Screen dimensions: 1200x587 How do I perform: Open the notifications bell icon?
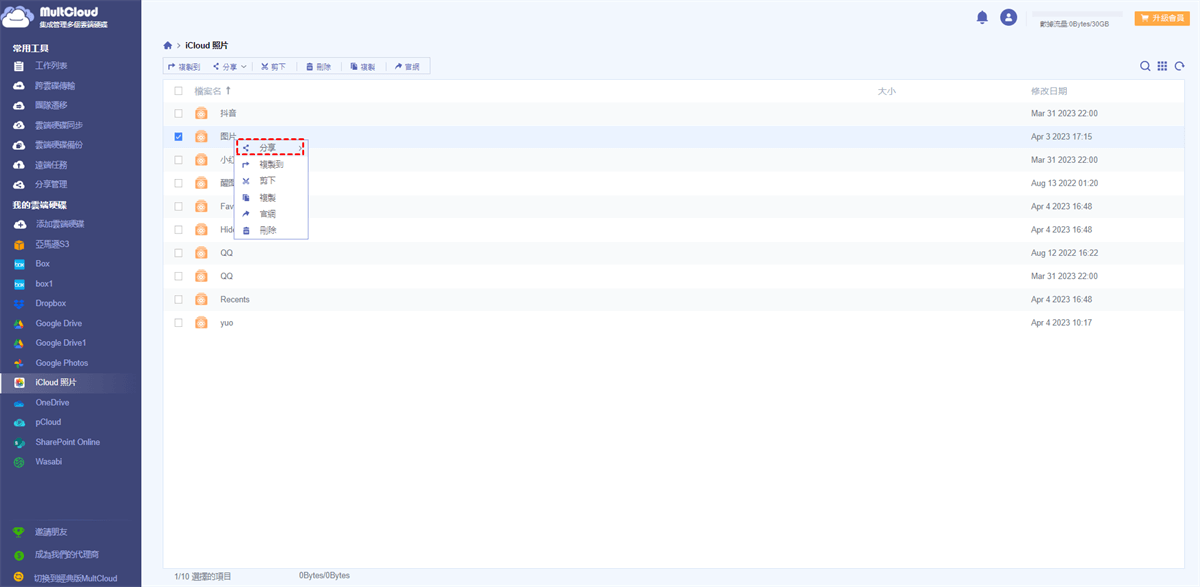(x=982, y=17)
